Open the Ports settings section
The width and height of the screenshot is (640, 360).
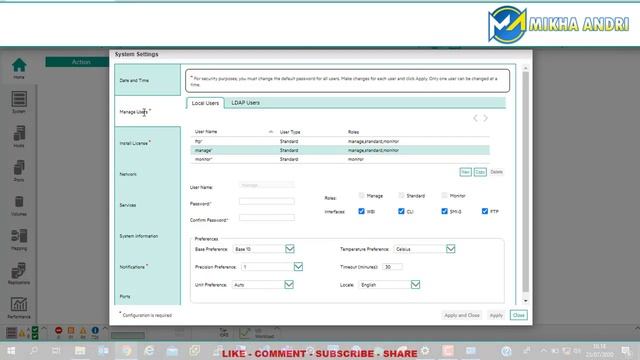point(147,295)
